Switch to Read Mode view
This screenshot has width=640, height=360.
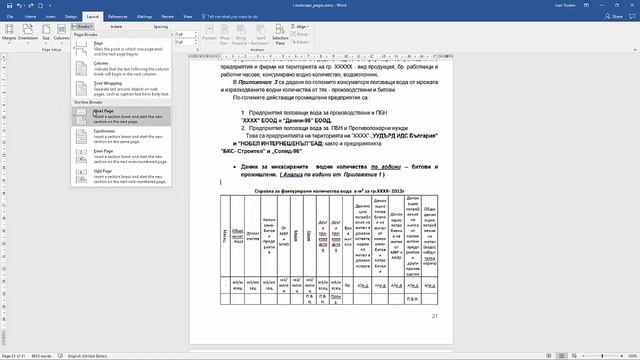pyautogui.click(x=549, y=356)
